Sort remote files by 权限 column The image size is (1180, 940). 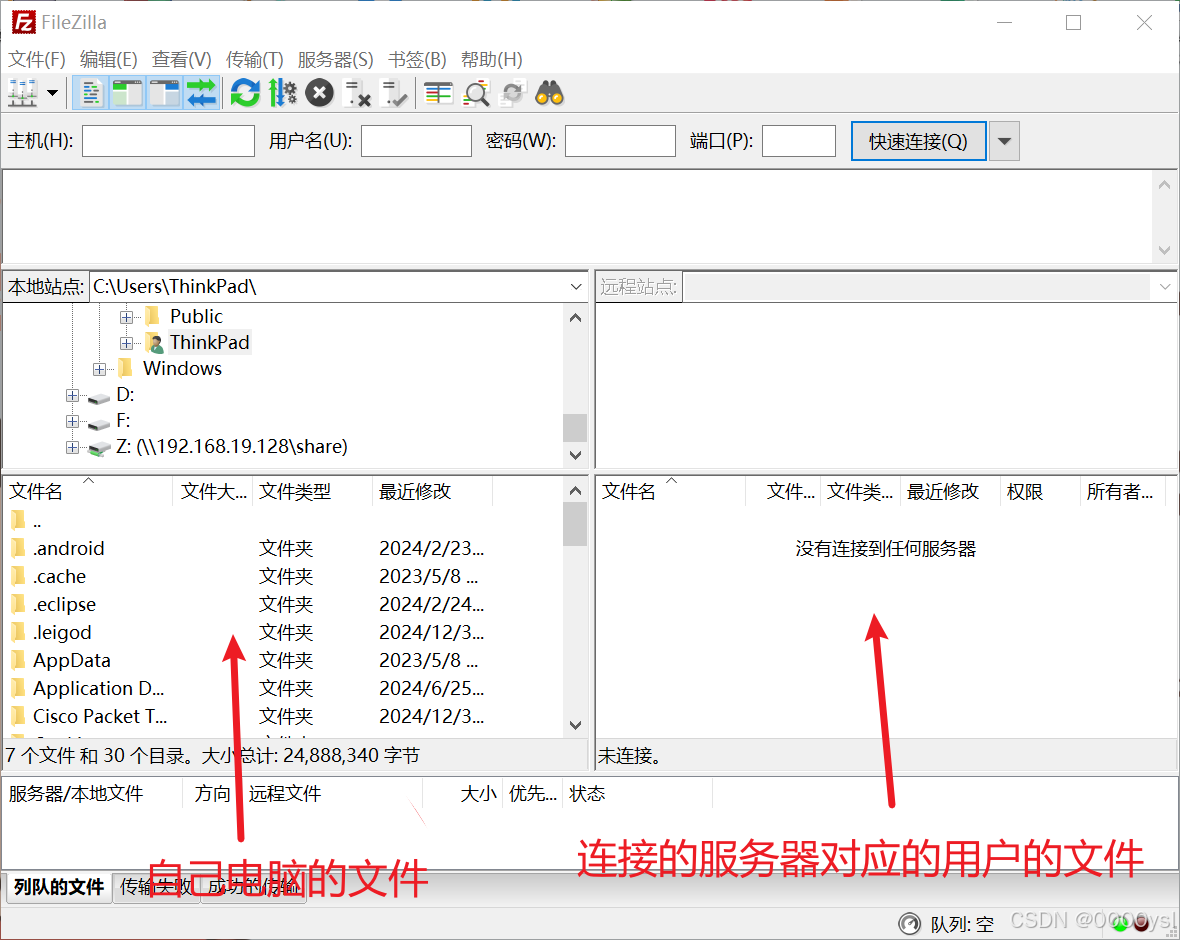coord(1040,491)
